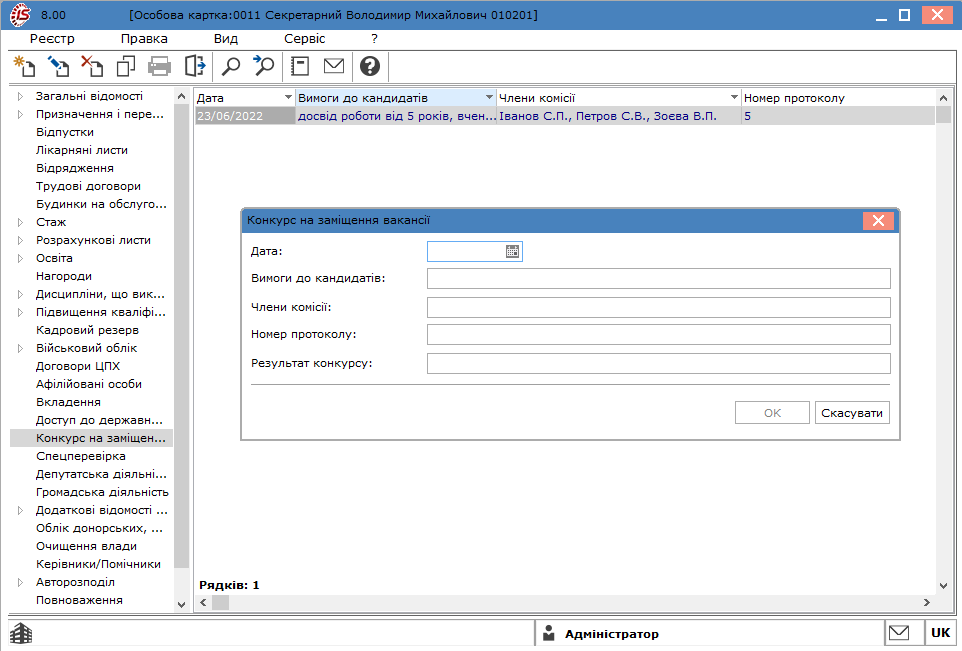Click the Find next magnifier icon

[264, 66]
